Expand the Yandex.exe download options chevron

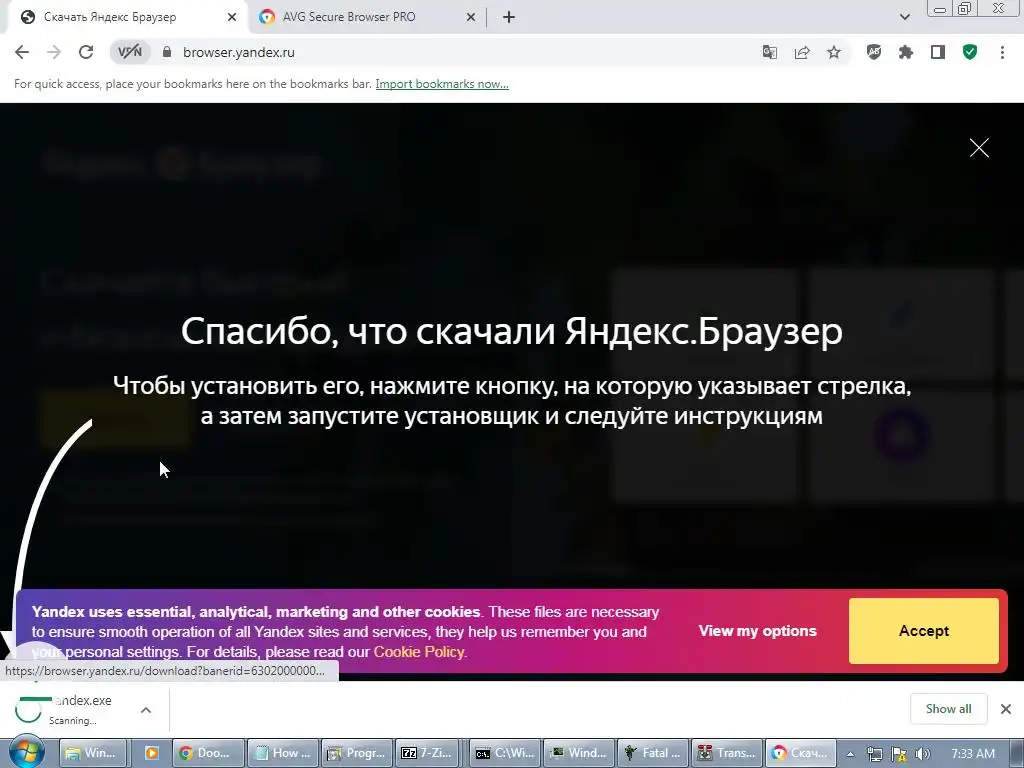click(146, 710)
